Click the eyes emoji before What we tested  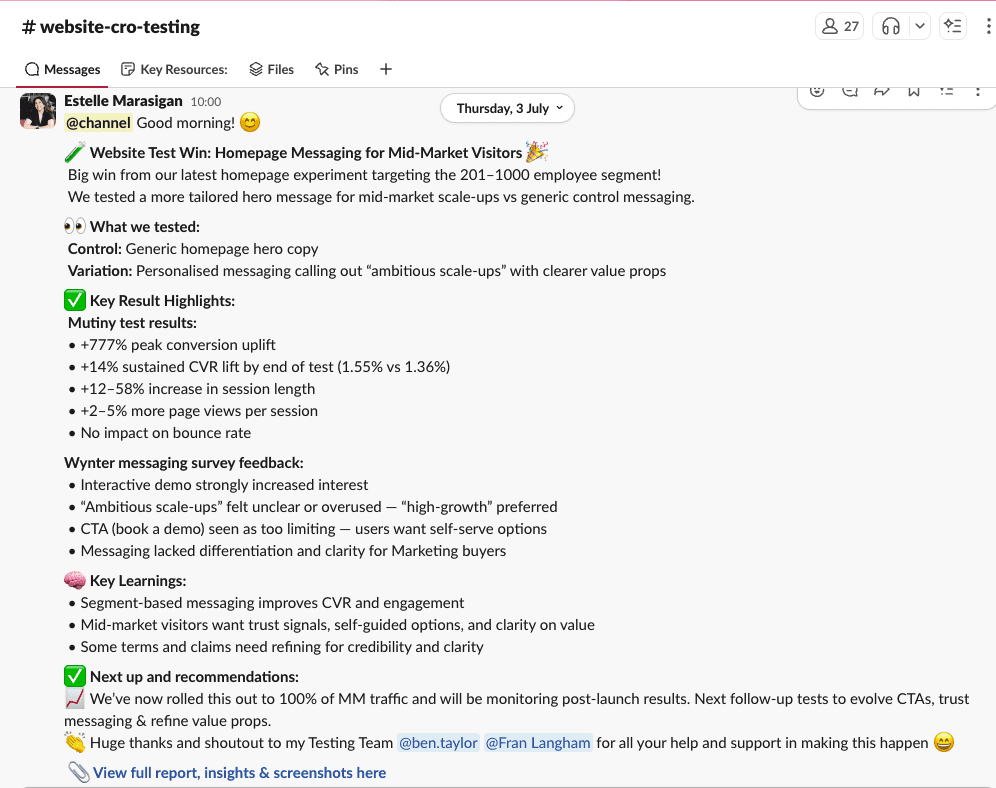[x=74, y=226]
